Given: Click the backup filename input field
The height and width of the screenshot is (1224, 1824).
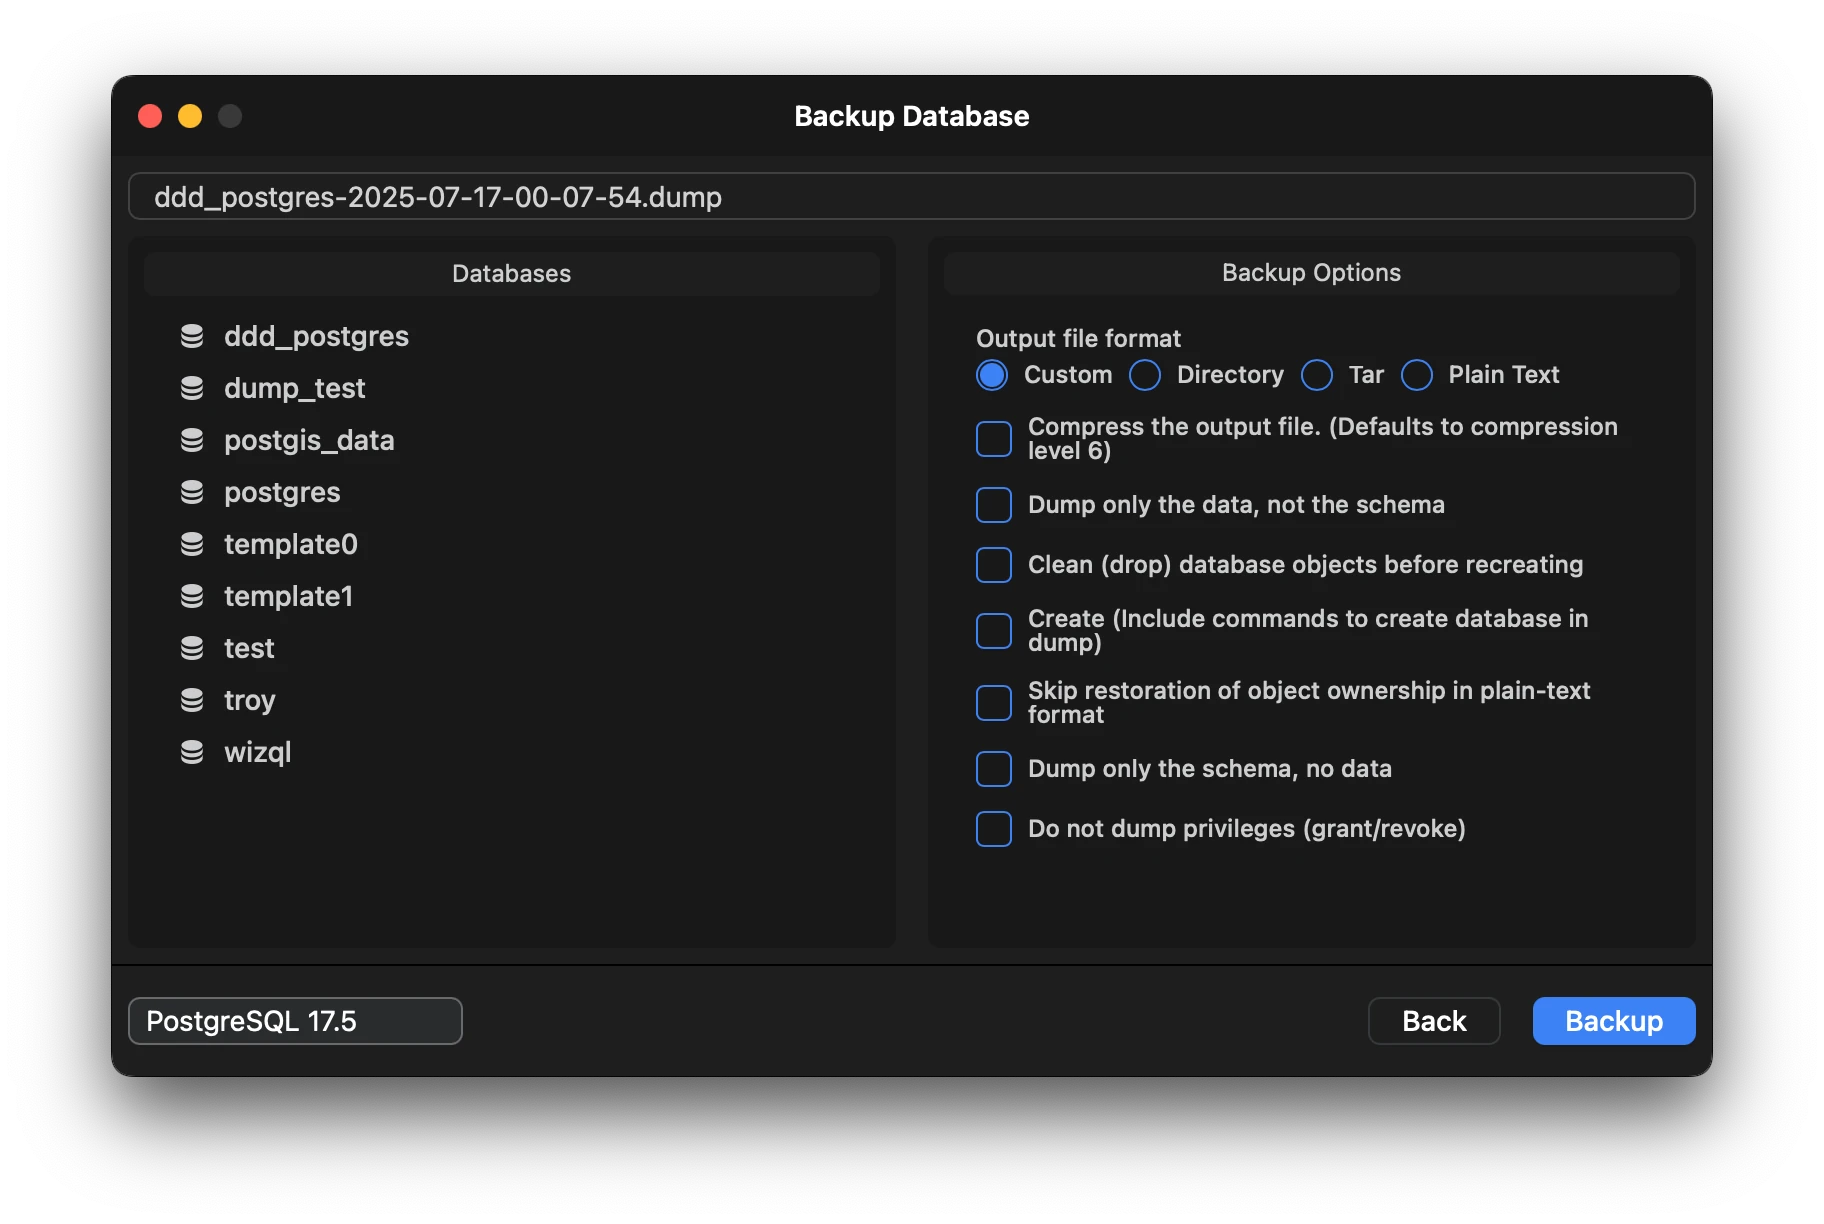Looking at the screenshot, I should point(910,197).
